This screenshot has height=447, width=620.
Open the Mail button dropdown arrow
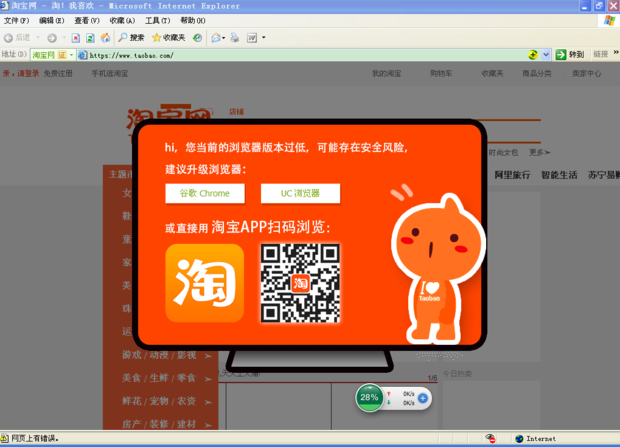pyautogui.click(x=224, y=38)
